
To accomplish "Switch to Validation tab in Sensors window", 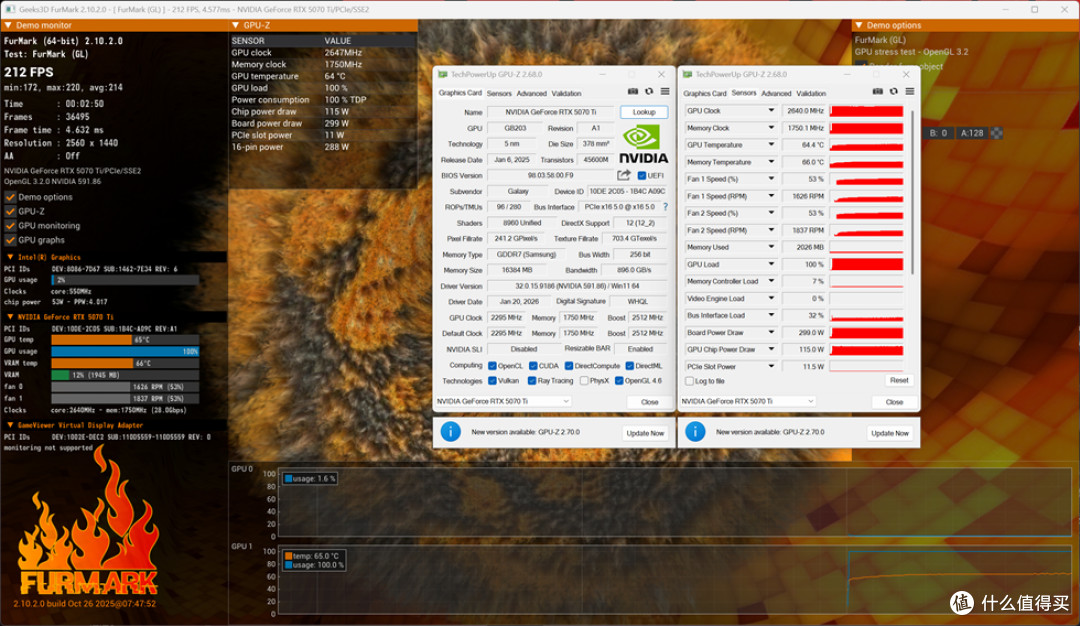I will [x=811, y=93].
